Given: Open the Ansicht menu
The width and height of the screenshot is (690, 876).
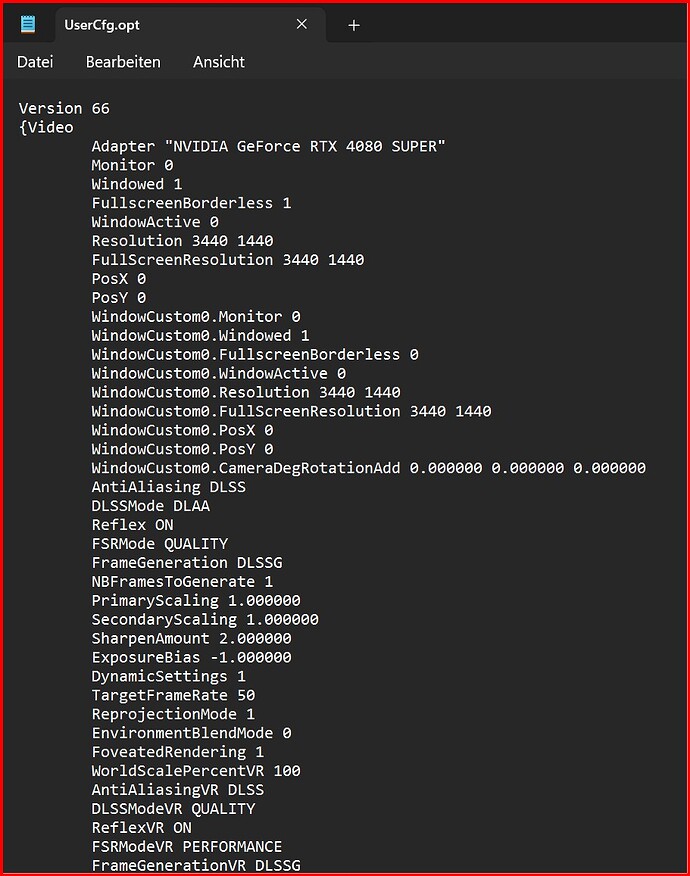Looking at the screenshot, I should pyautogui.click(x=219, y=62).
